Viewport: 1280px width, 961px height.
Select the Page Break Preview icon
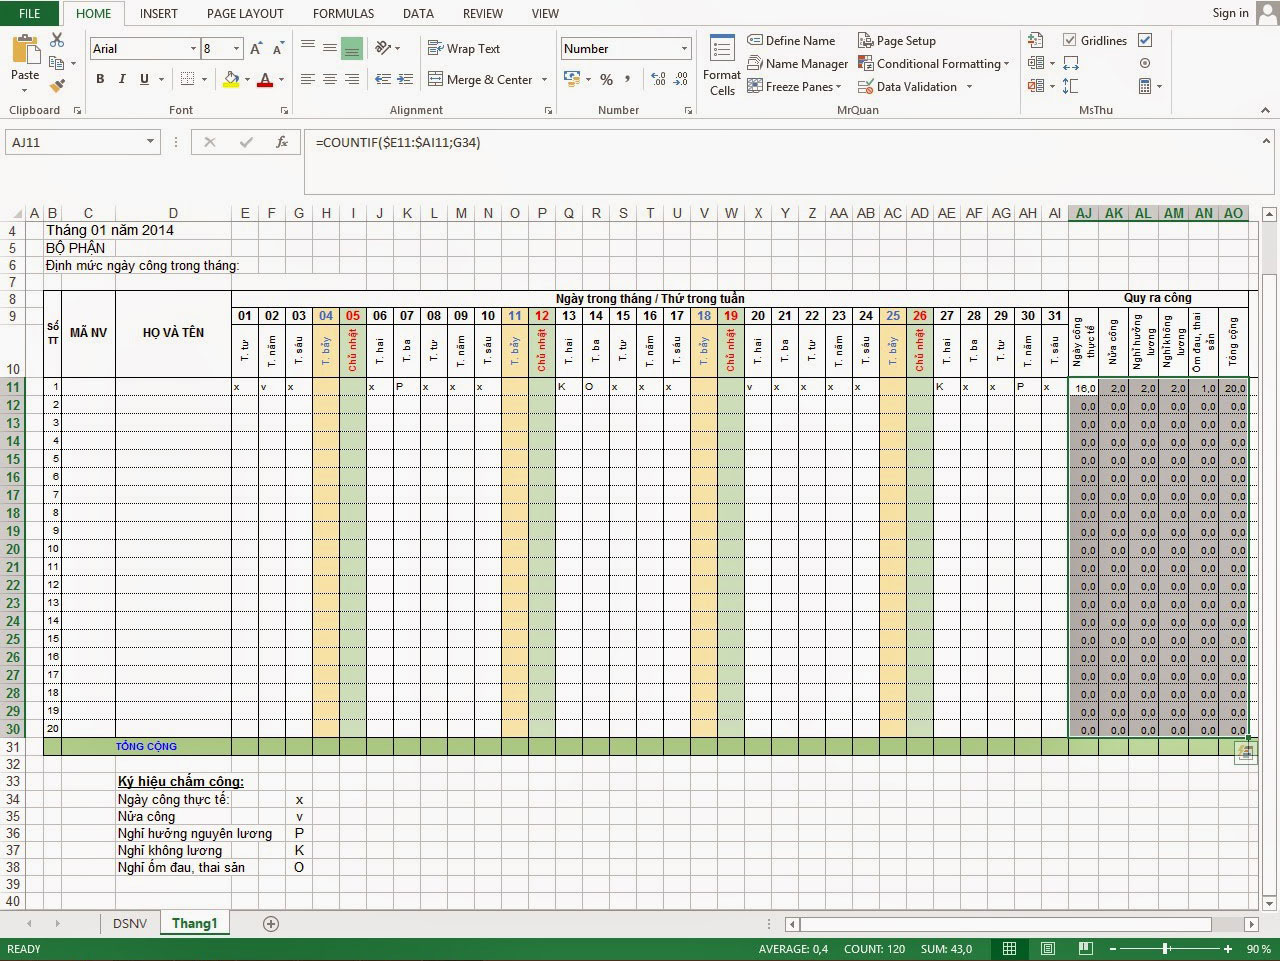pyautogui.click(x=1084, y=948)
